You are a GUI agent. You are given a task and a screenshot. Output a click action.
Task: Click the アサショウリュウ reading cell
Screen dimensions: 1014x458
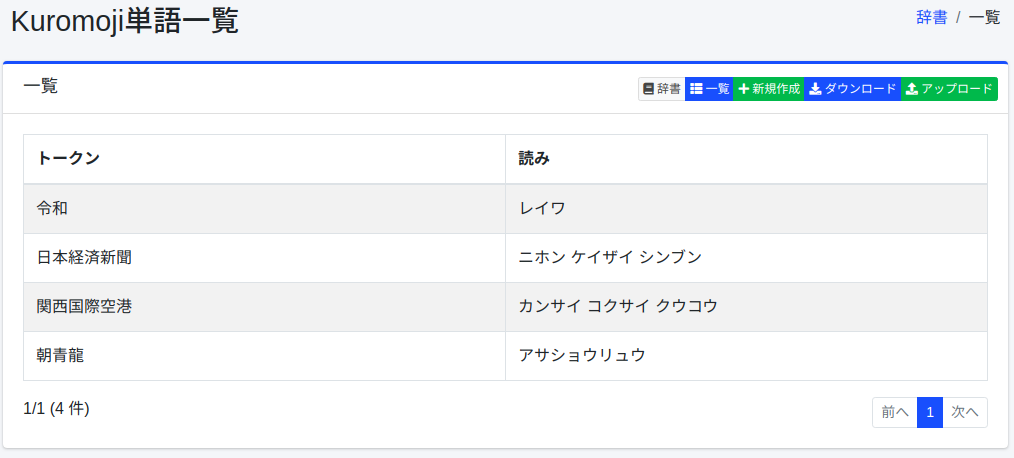tap(582, 355)
